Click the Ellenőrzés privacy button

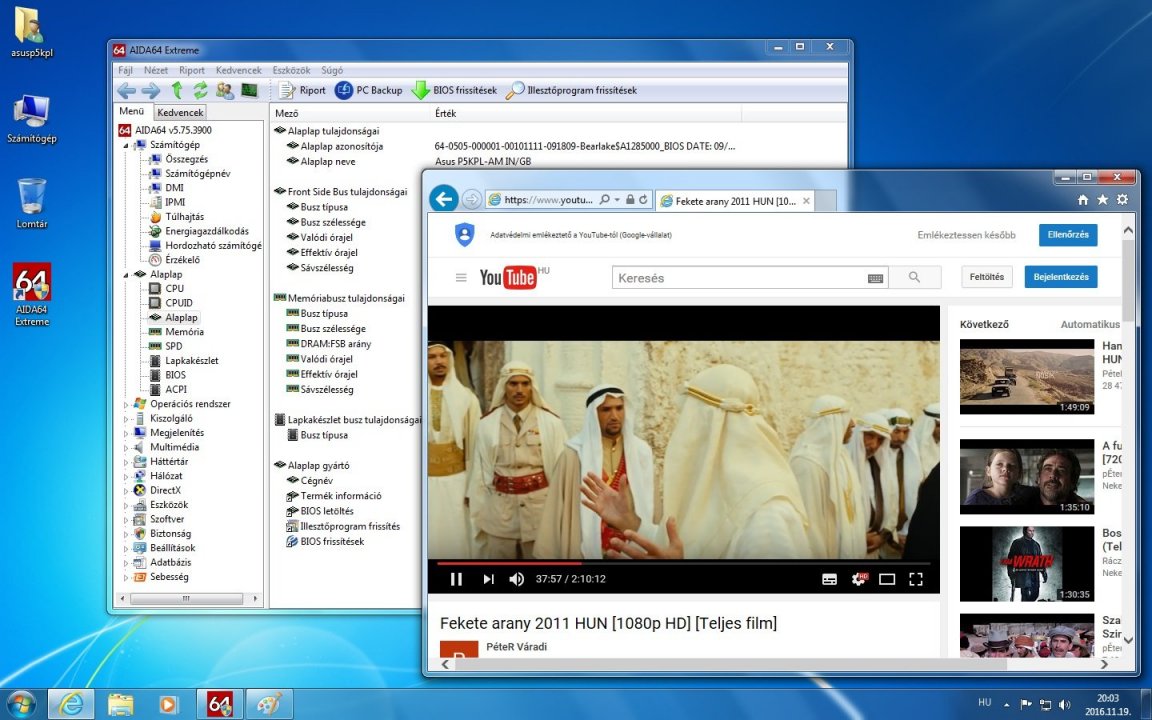[x=1068, y=235]
